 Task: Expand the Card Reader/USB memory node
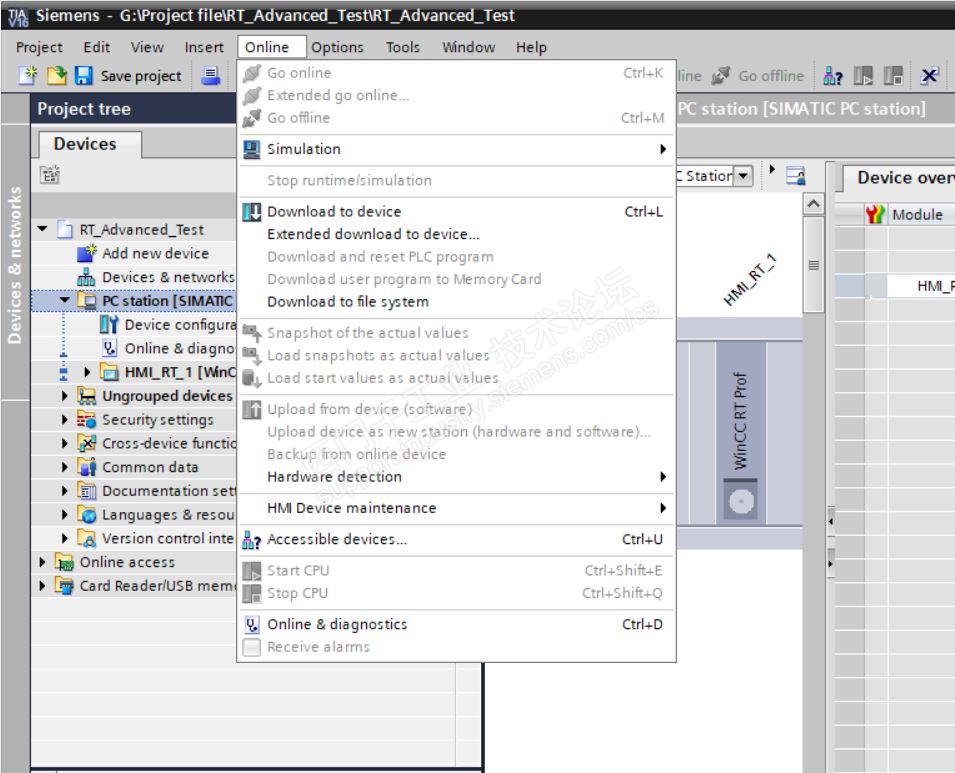(42, 585)
